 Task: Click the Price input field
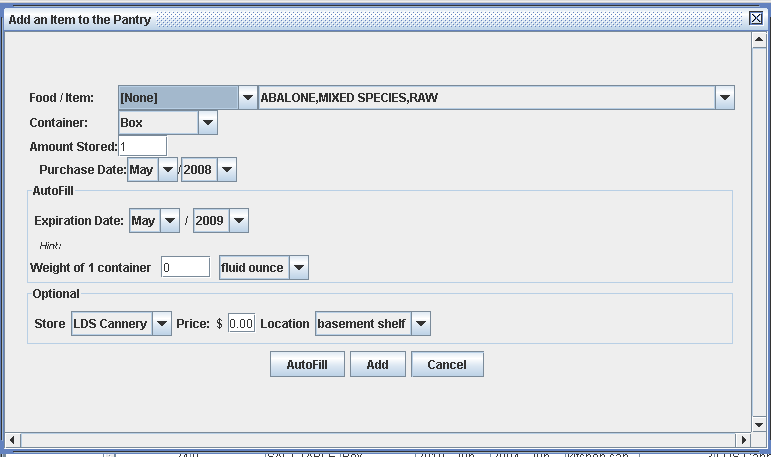[x=241, y=324]
